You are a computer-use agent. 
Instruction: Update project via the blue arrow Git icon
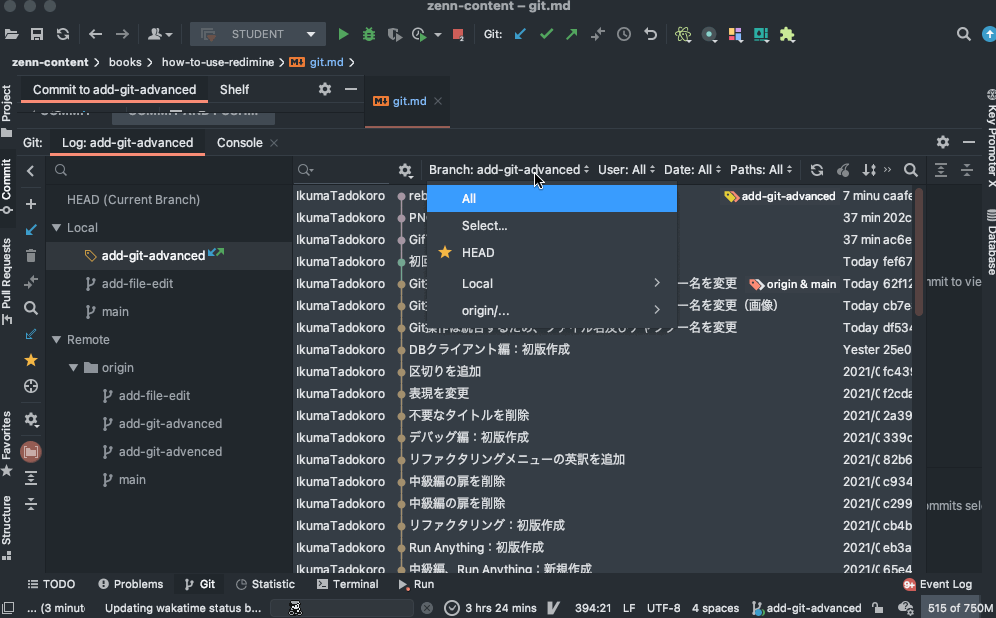521,33
